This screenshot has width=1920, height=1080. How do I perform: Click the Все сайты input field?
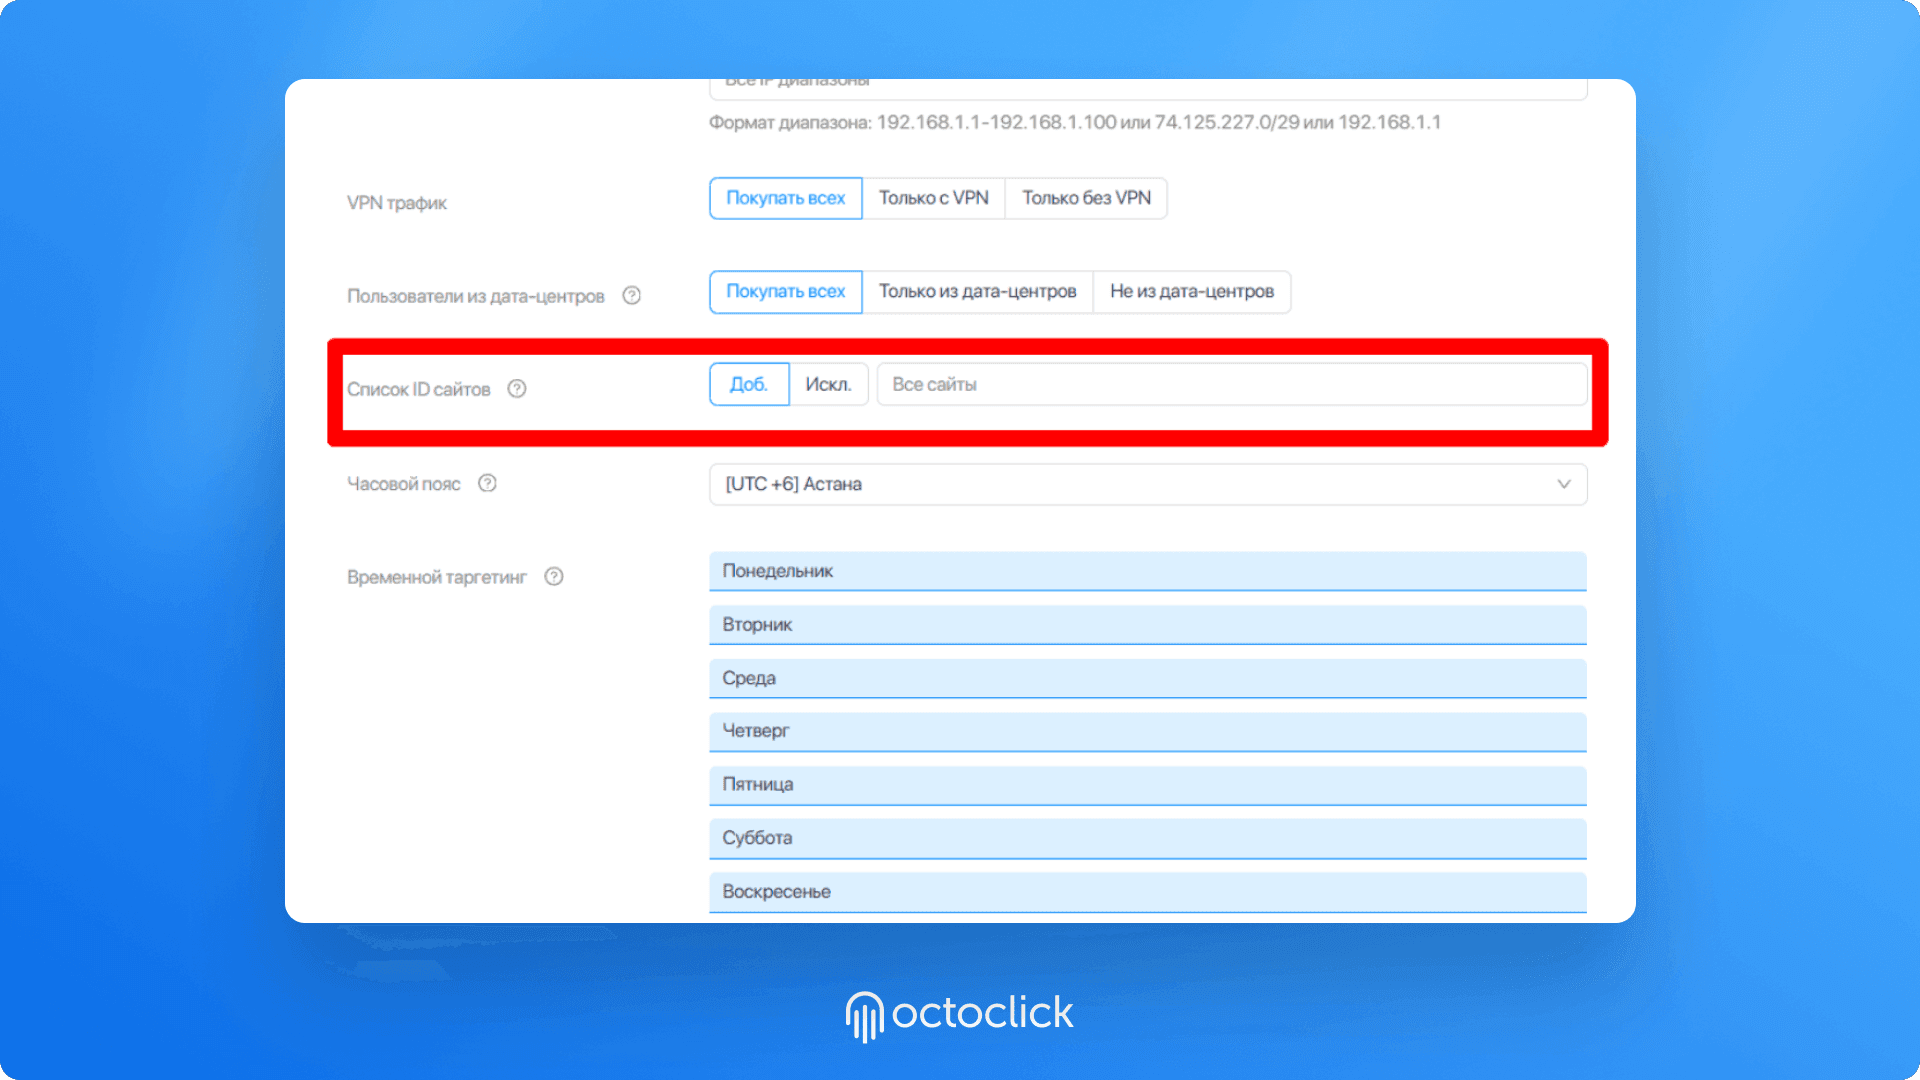coord(1232,384)
